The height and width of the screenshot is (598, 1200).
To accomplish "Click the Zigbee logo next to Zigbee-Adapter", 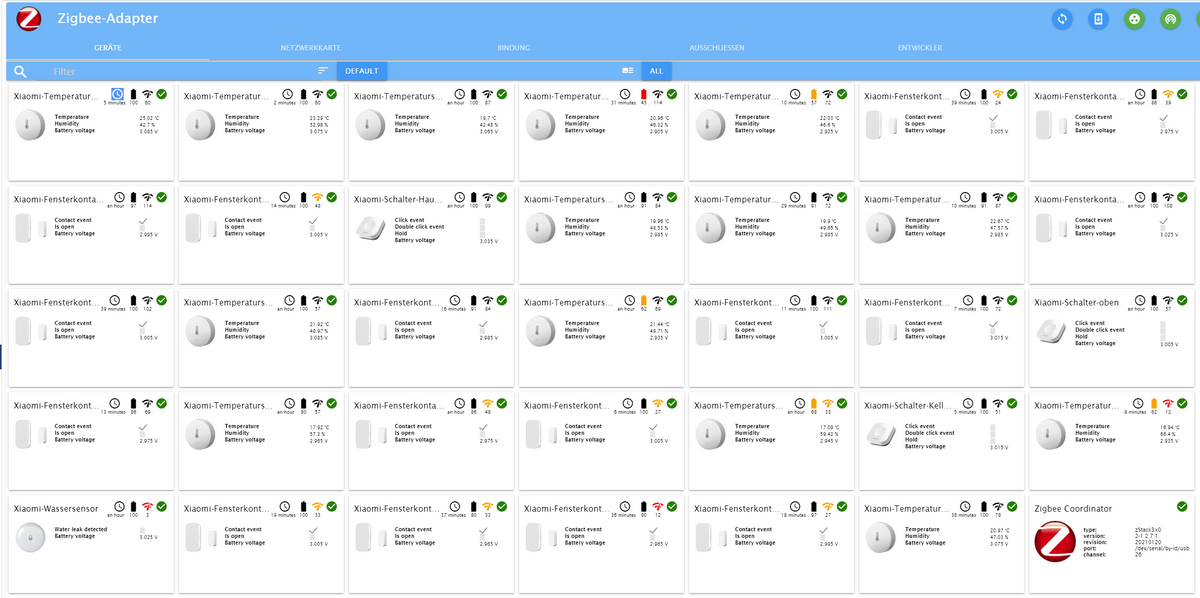I will pos(30,19).
